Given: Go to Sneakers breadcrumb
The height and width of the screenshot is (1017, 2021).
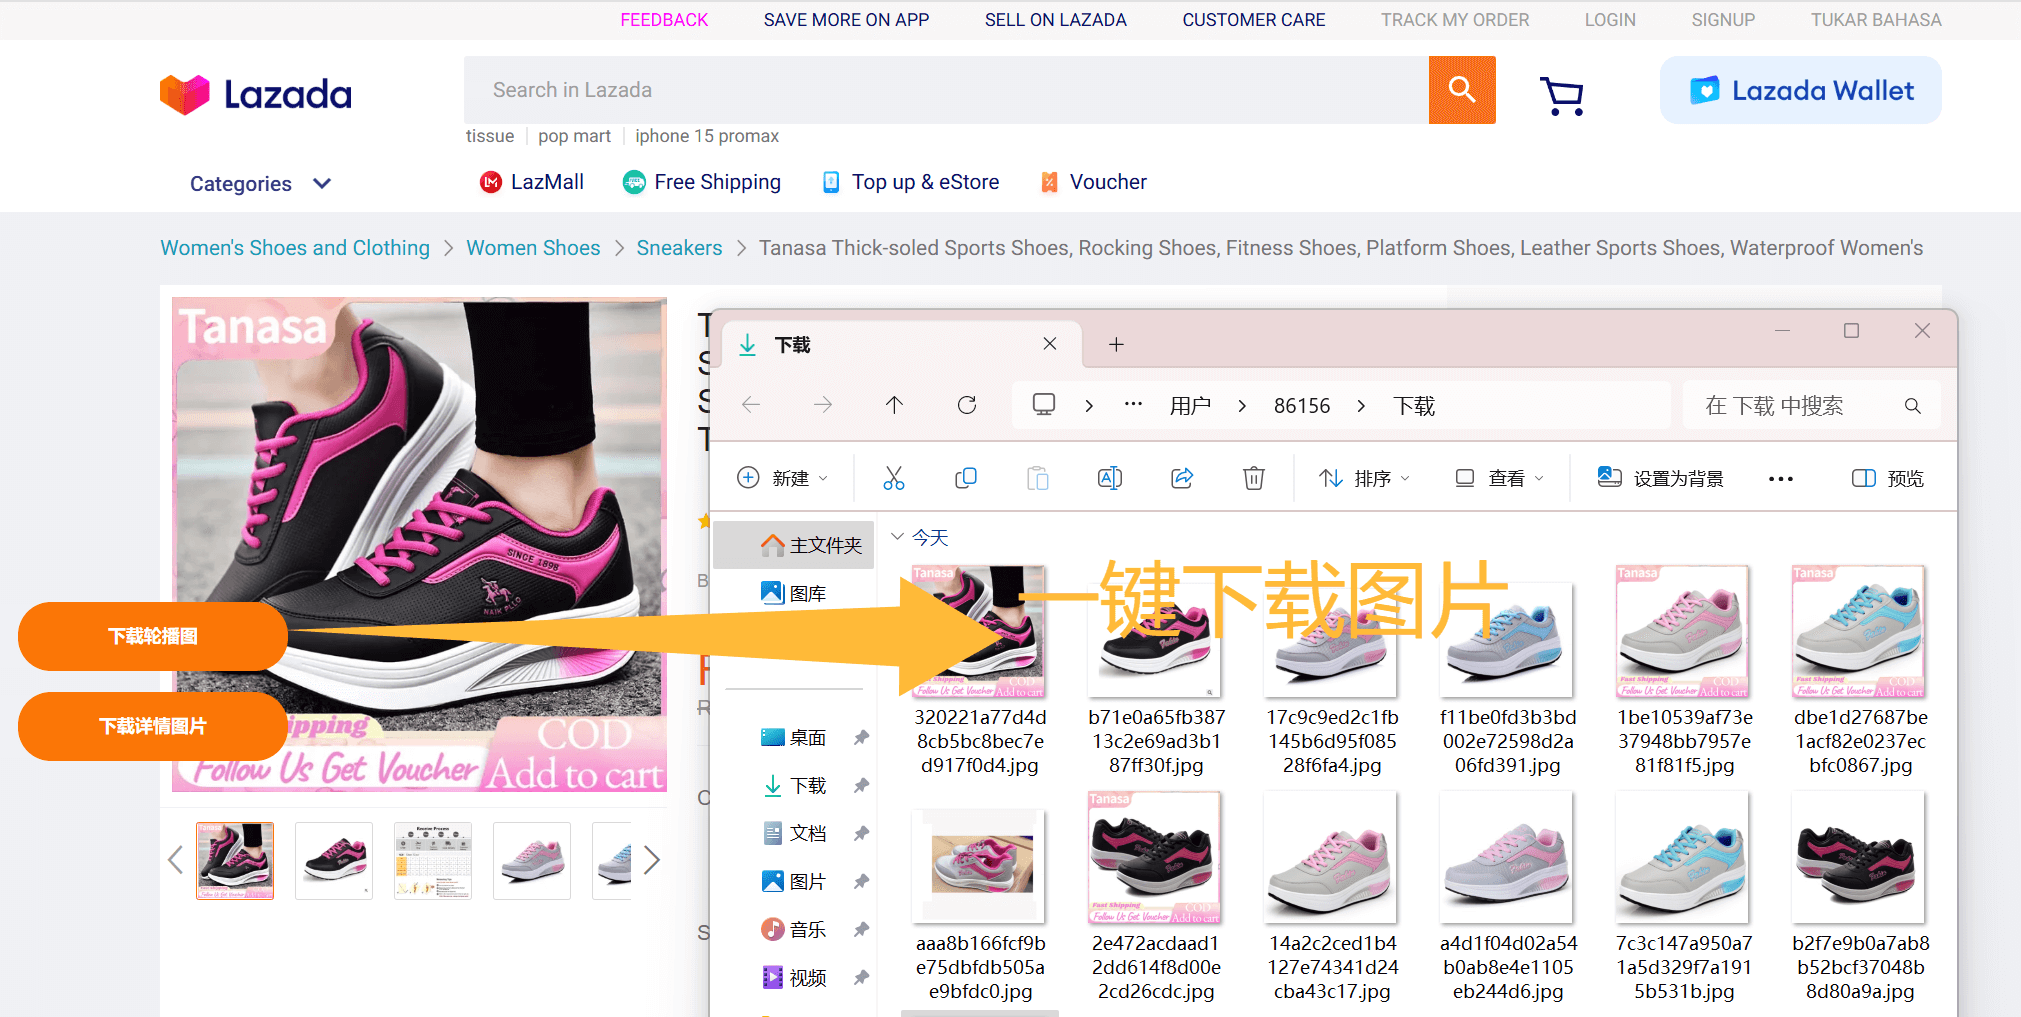Looking at the screenshot, I should pyautogui.click(x=679, y=248).
